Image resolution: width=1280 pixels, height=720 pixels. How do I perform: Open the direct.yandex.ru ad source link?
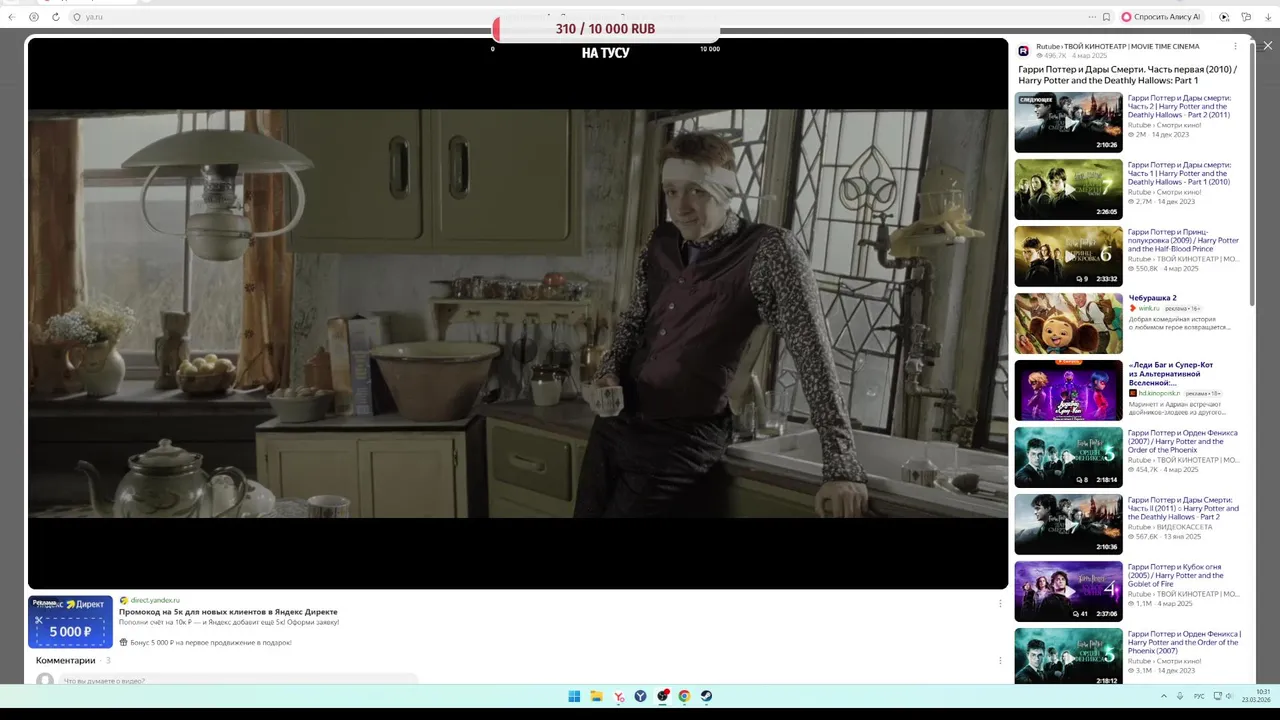tap(155, 600)
